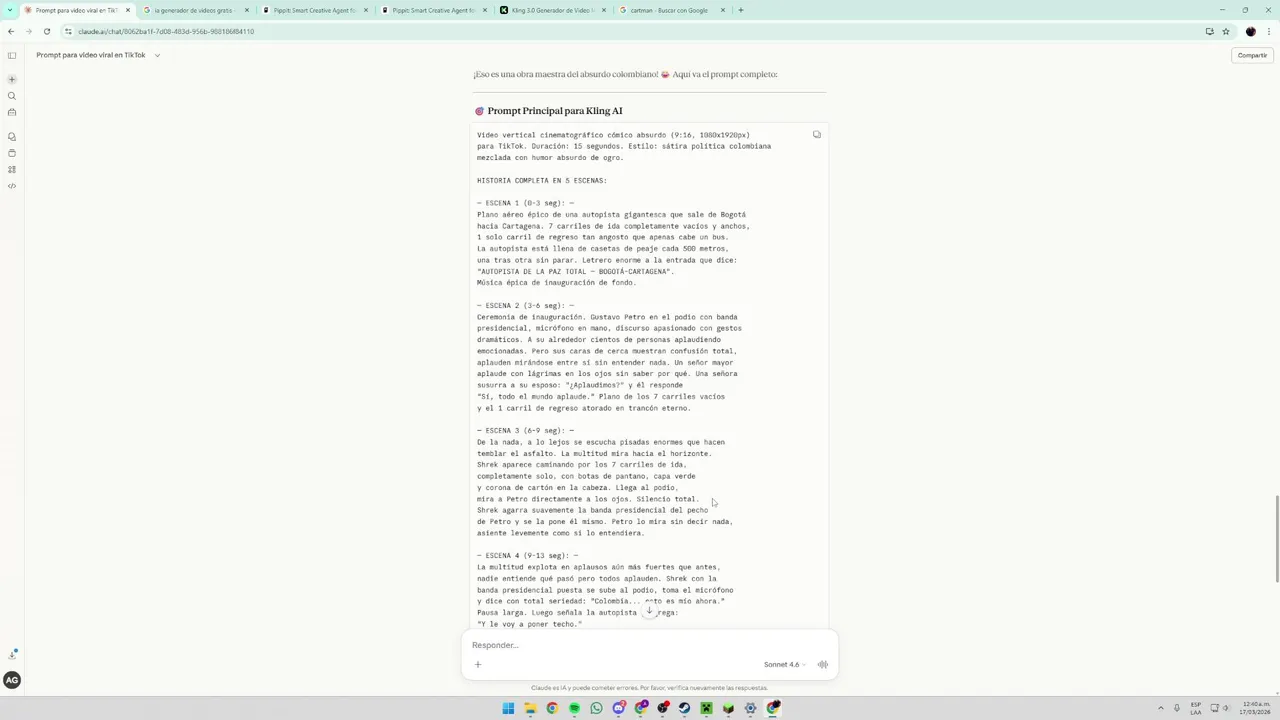Screen dimensions: 1280x720
Task: Open the site information icon in the address bar
Action: coord(68,31)
